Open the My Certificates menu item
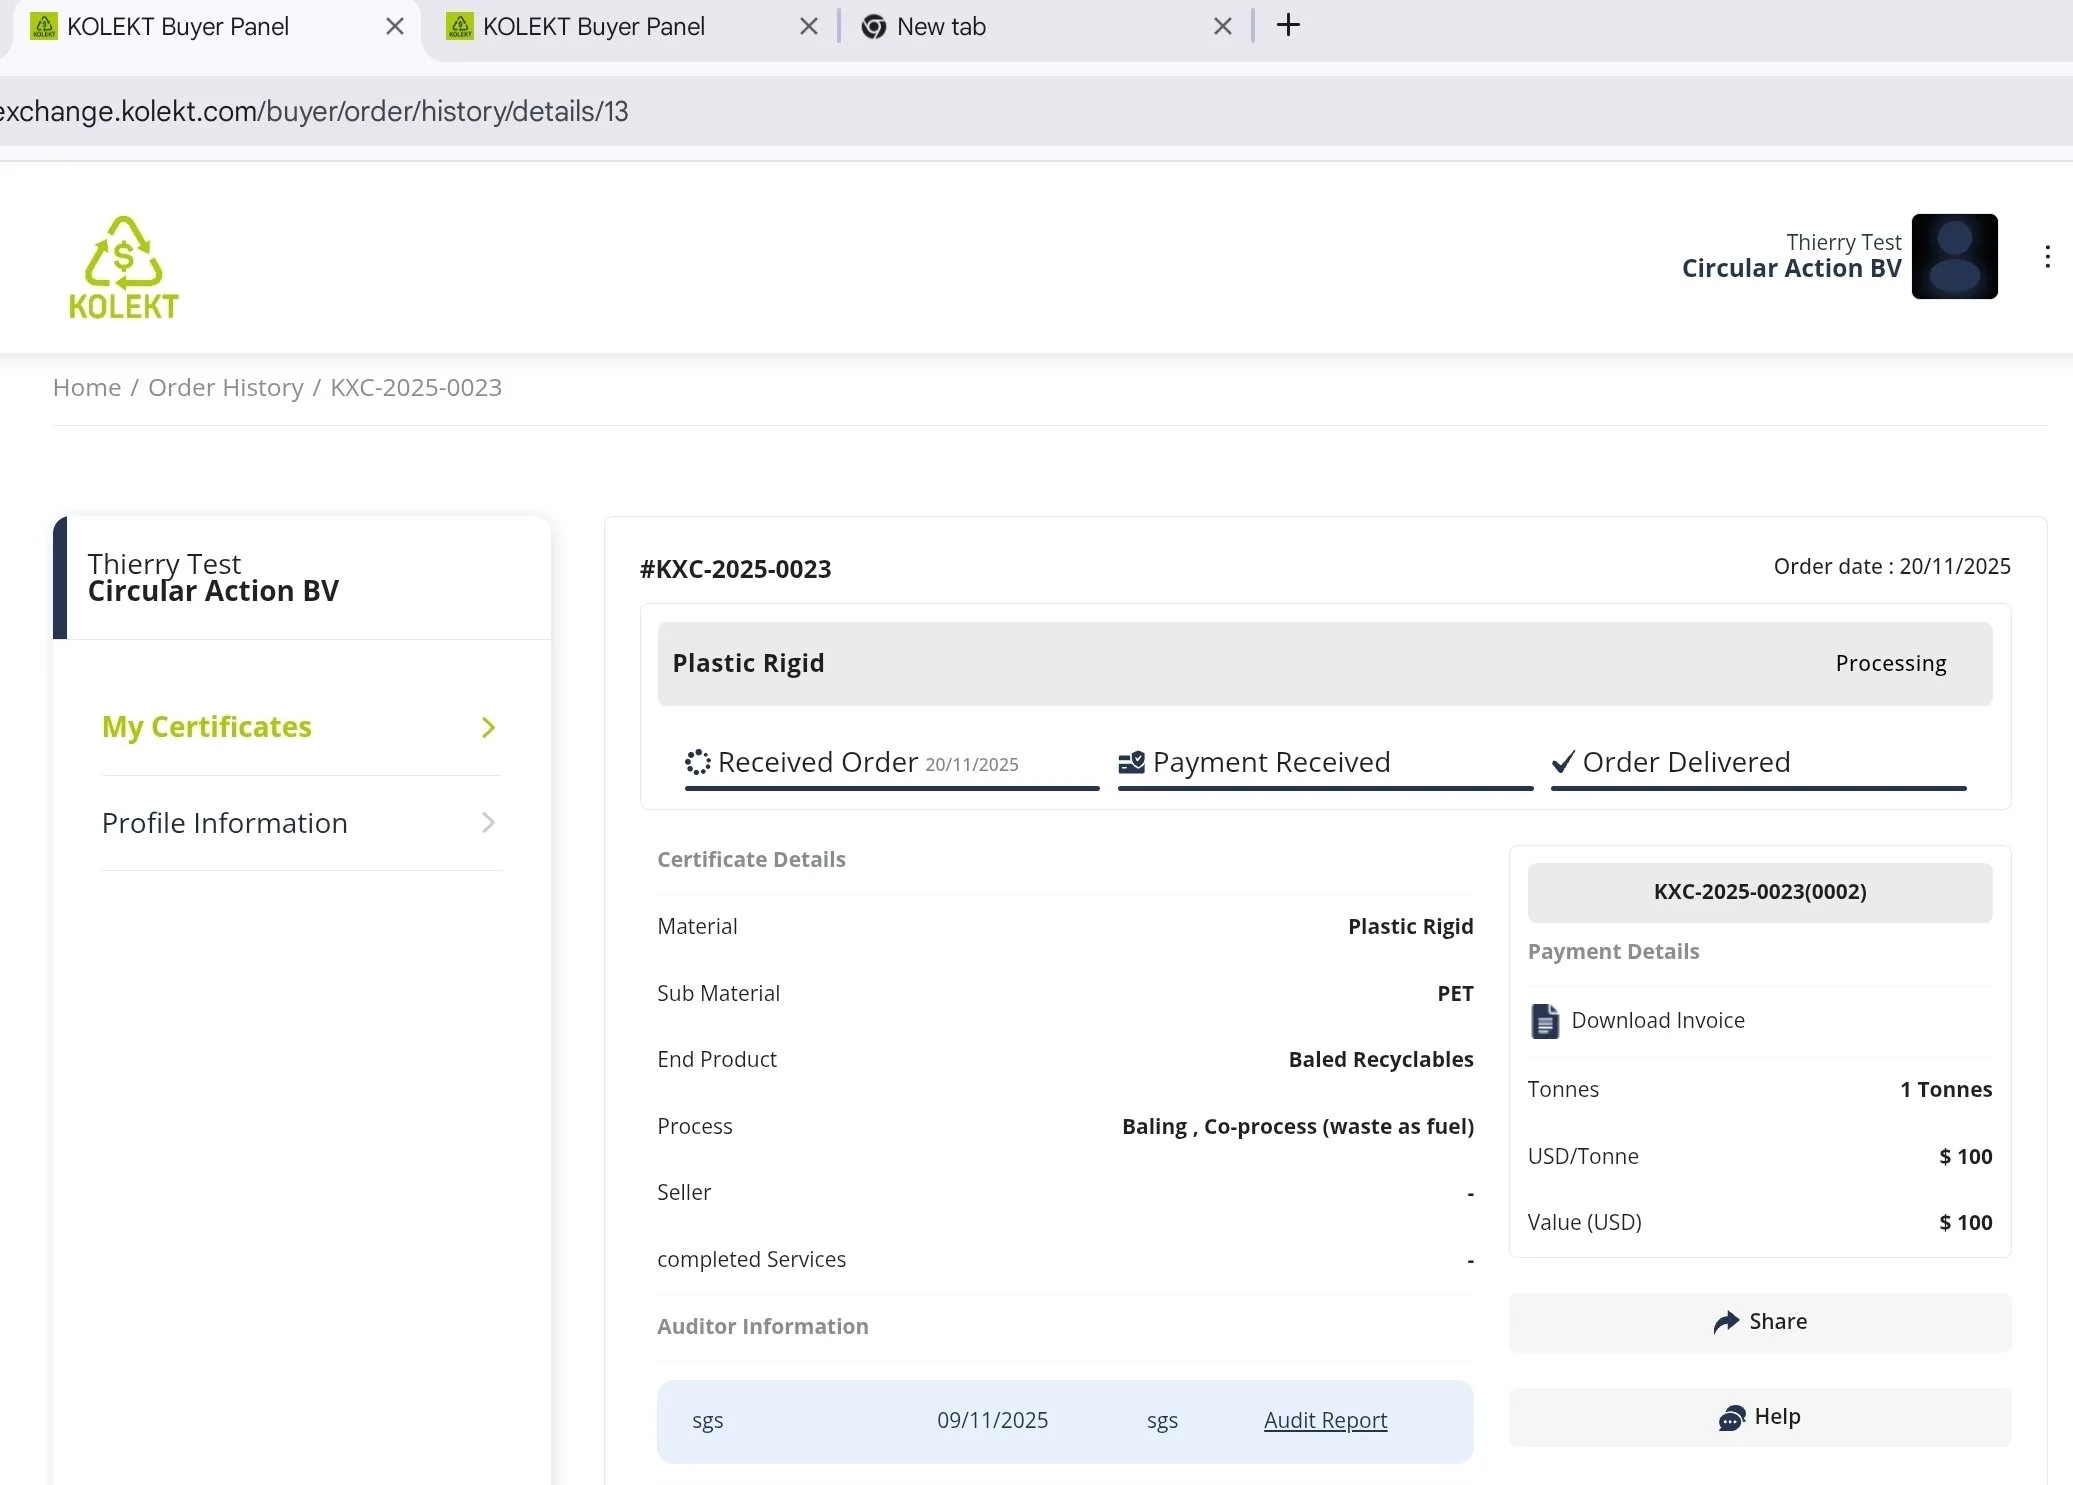Image resolution: width=2073 pixels, height=1485 pixels. [207, 727]
